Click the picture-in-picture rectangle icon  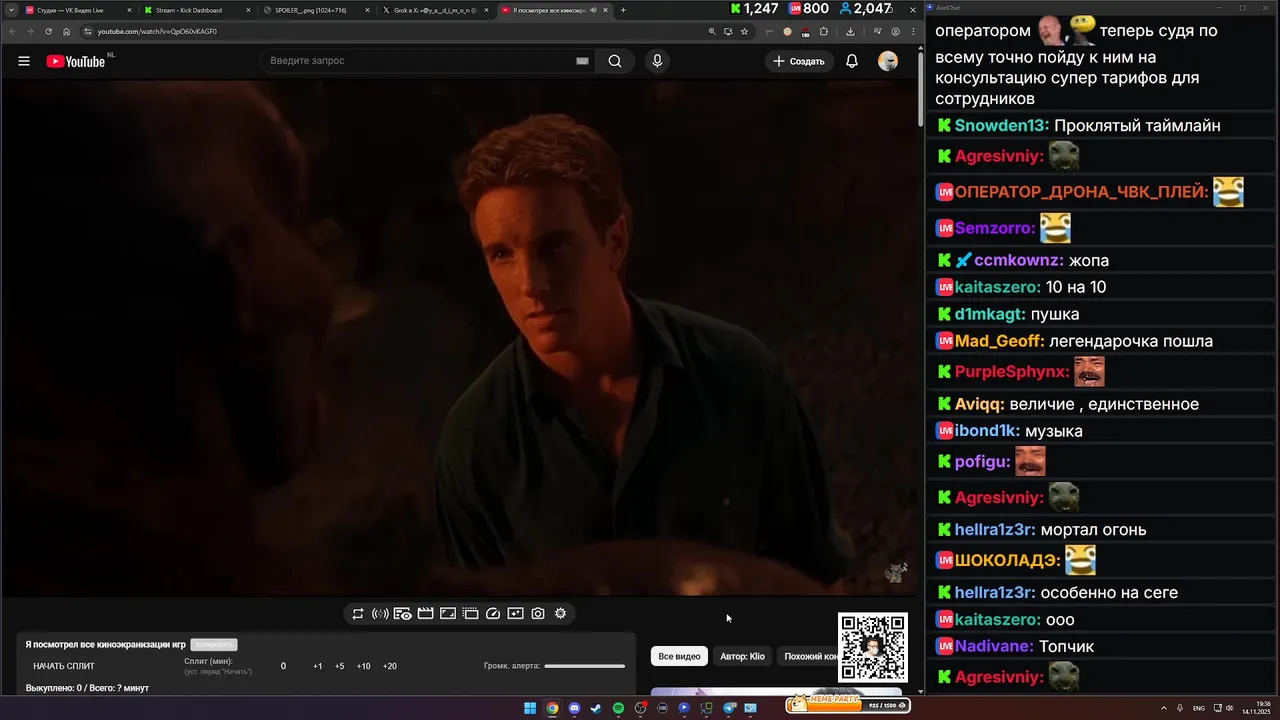pos(448,614)
